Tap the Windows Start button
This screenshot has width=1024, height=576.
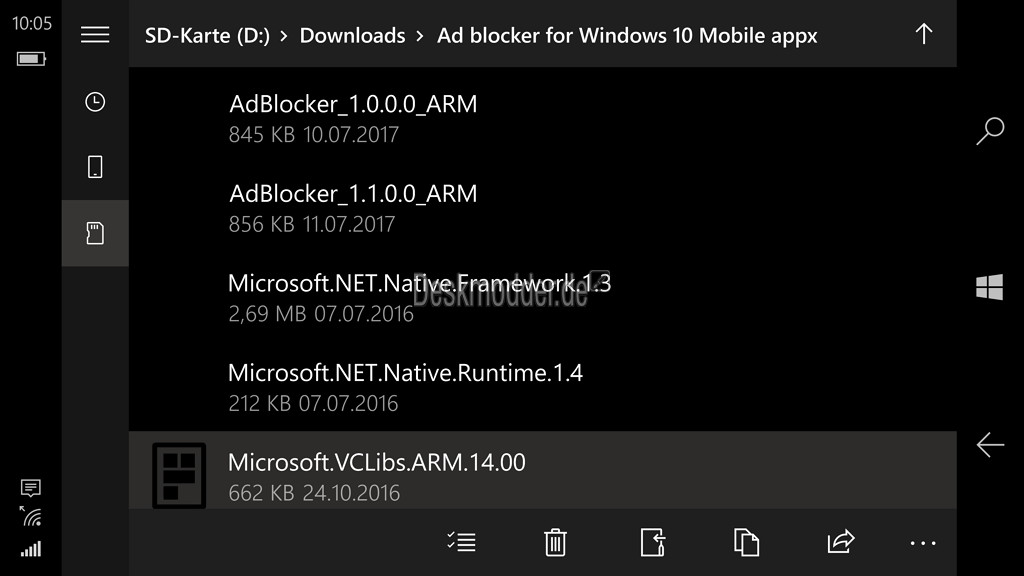989,287
